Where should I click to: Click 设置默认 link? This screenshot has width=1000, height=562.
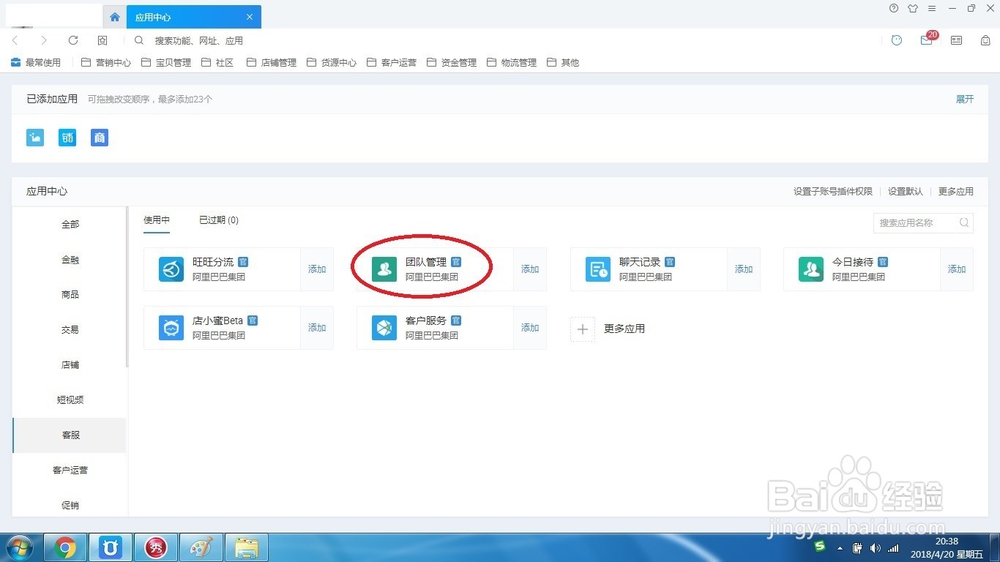click(x=905, y=191)
